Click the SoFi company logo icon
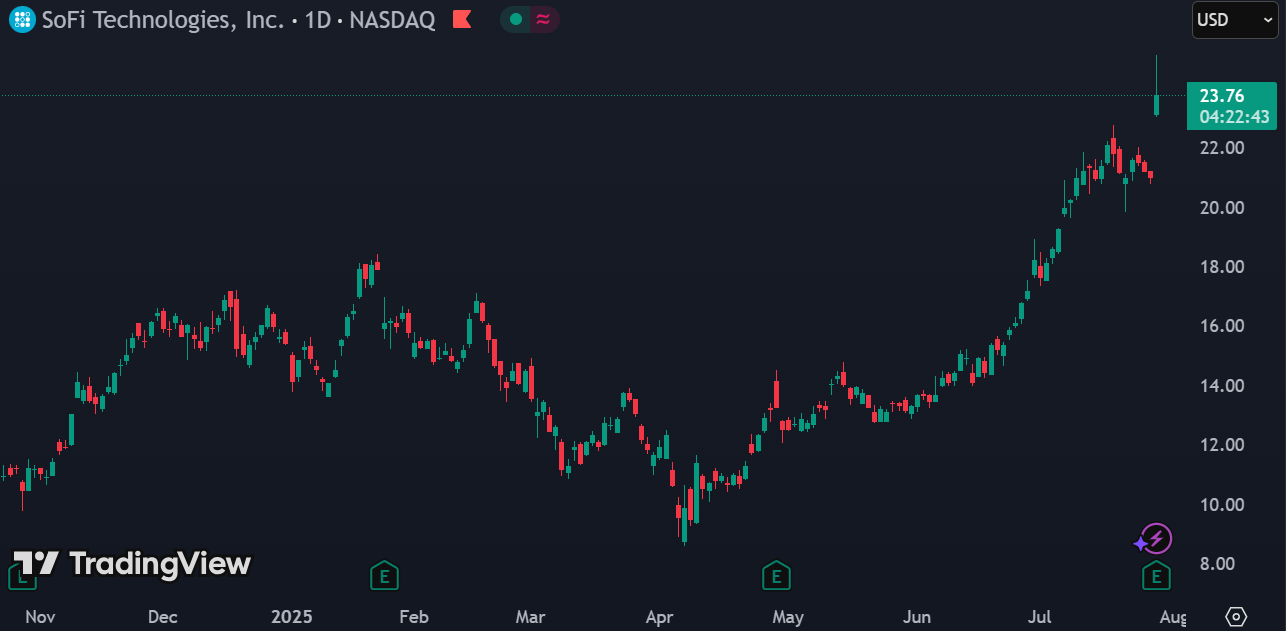 pos(22,19)
